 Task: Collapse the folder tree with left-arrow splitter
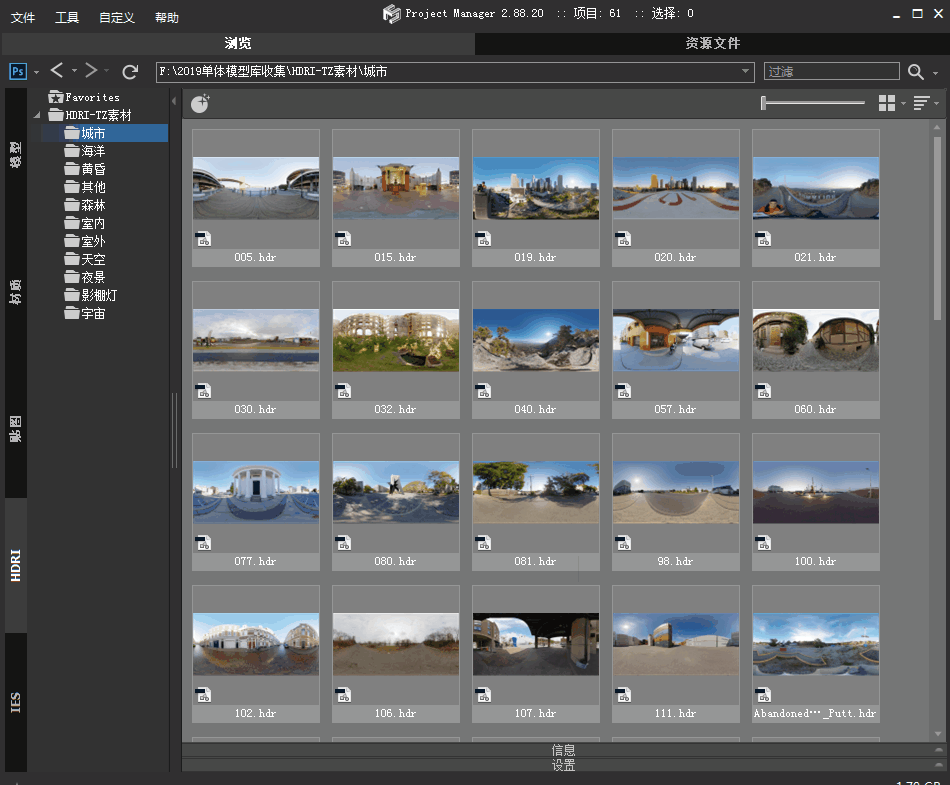[x=174, y=101]
